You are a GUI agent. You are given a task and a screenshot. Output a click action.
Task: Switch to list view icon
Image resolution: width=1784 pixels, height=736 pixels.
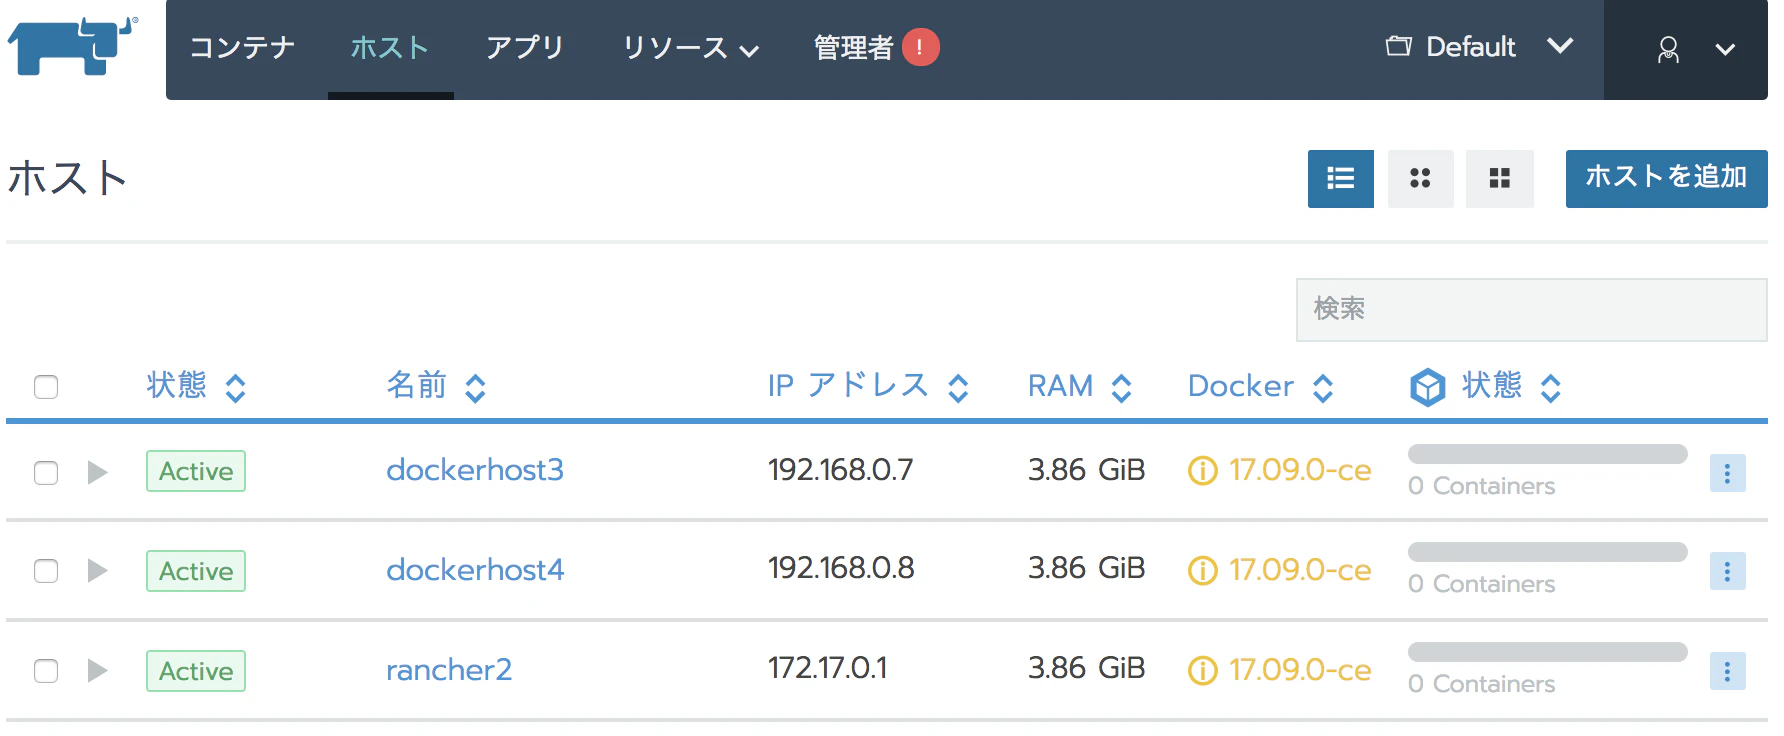click(x=1340, y=179)
